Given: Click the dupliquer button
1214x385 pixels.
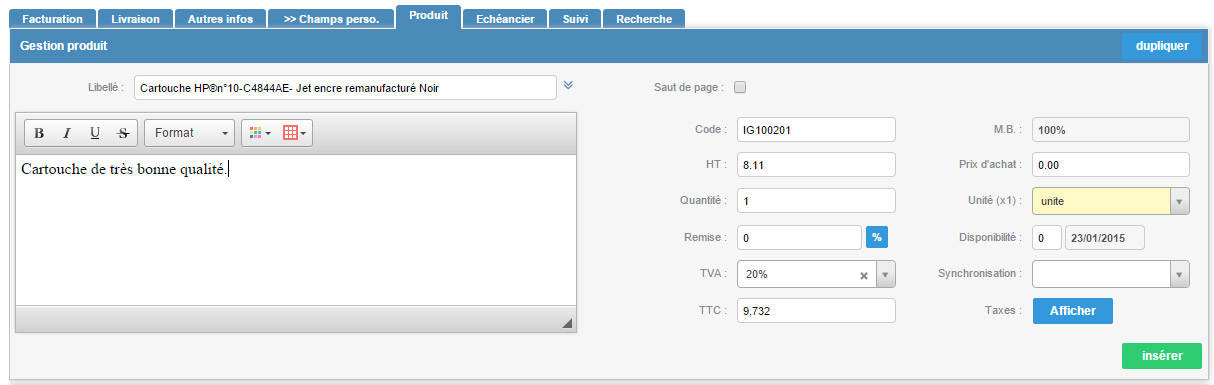Looking at the screenshot, I should (x=1161, y=46).
